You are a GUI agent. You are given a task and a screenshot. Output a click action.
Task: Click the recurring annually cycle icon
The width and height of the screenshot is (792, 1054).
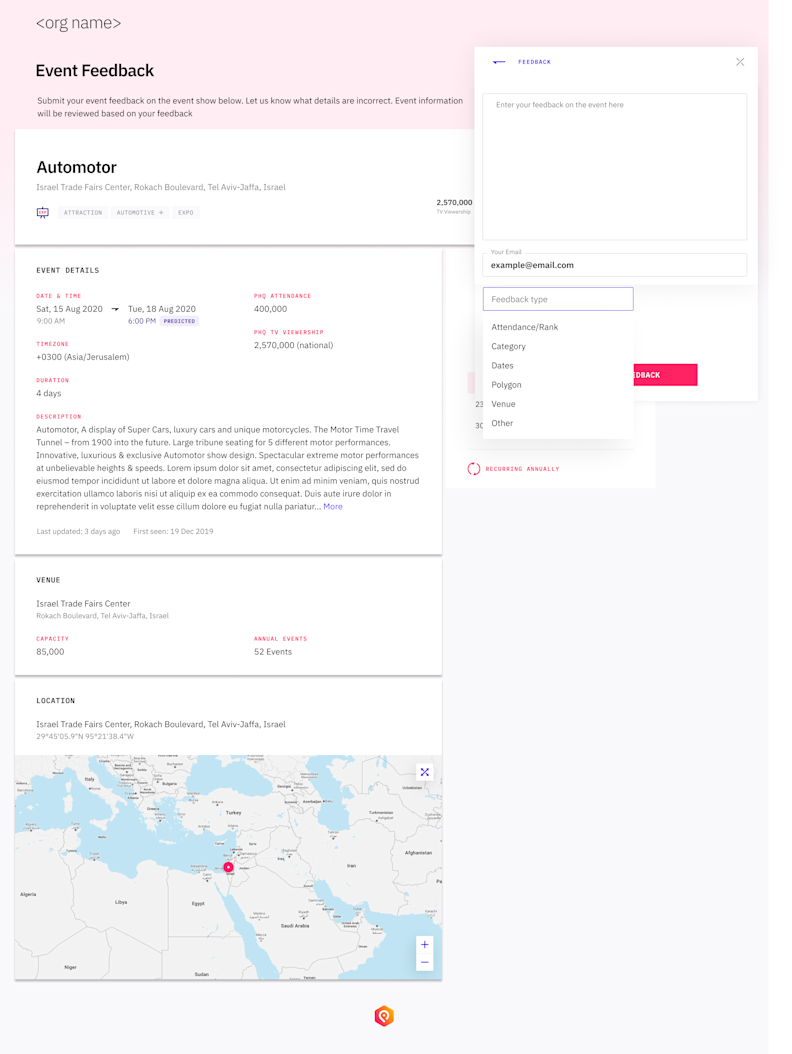473,469
